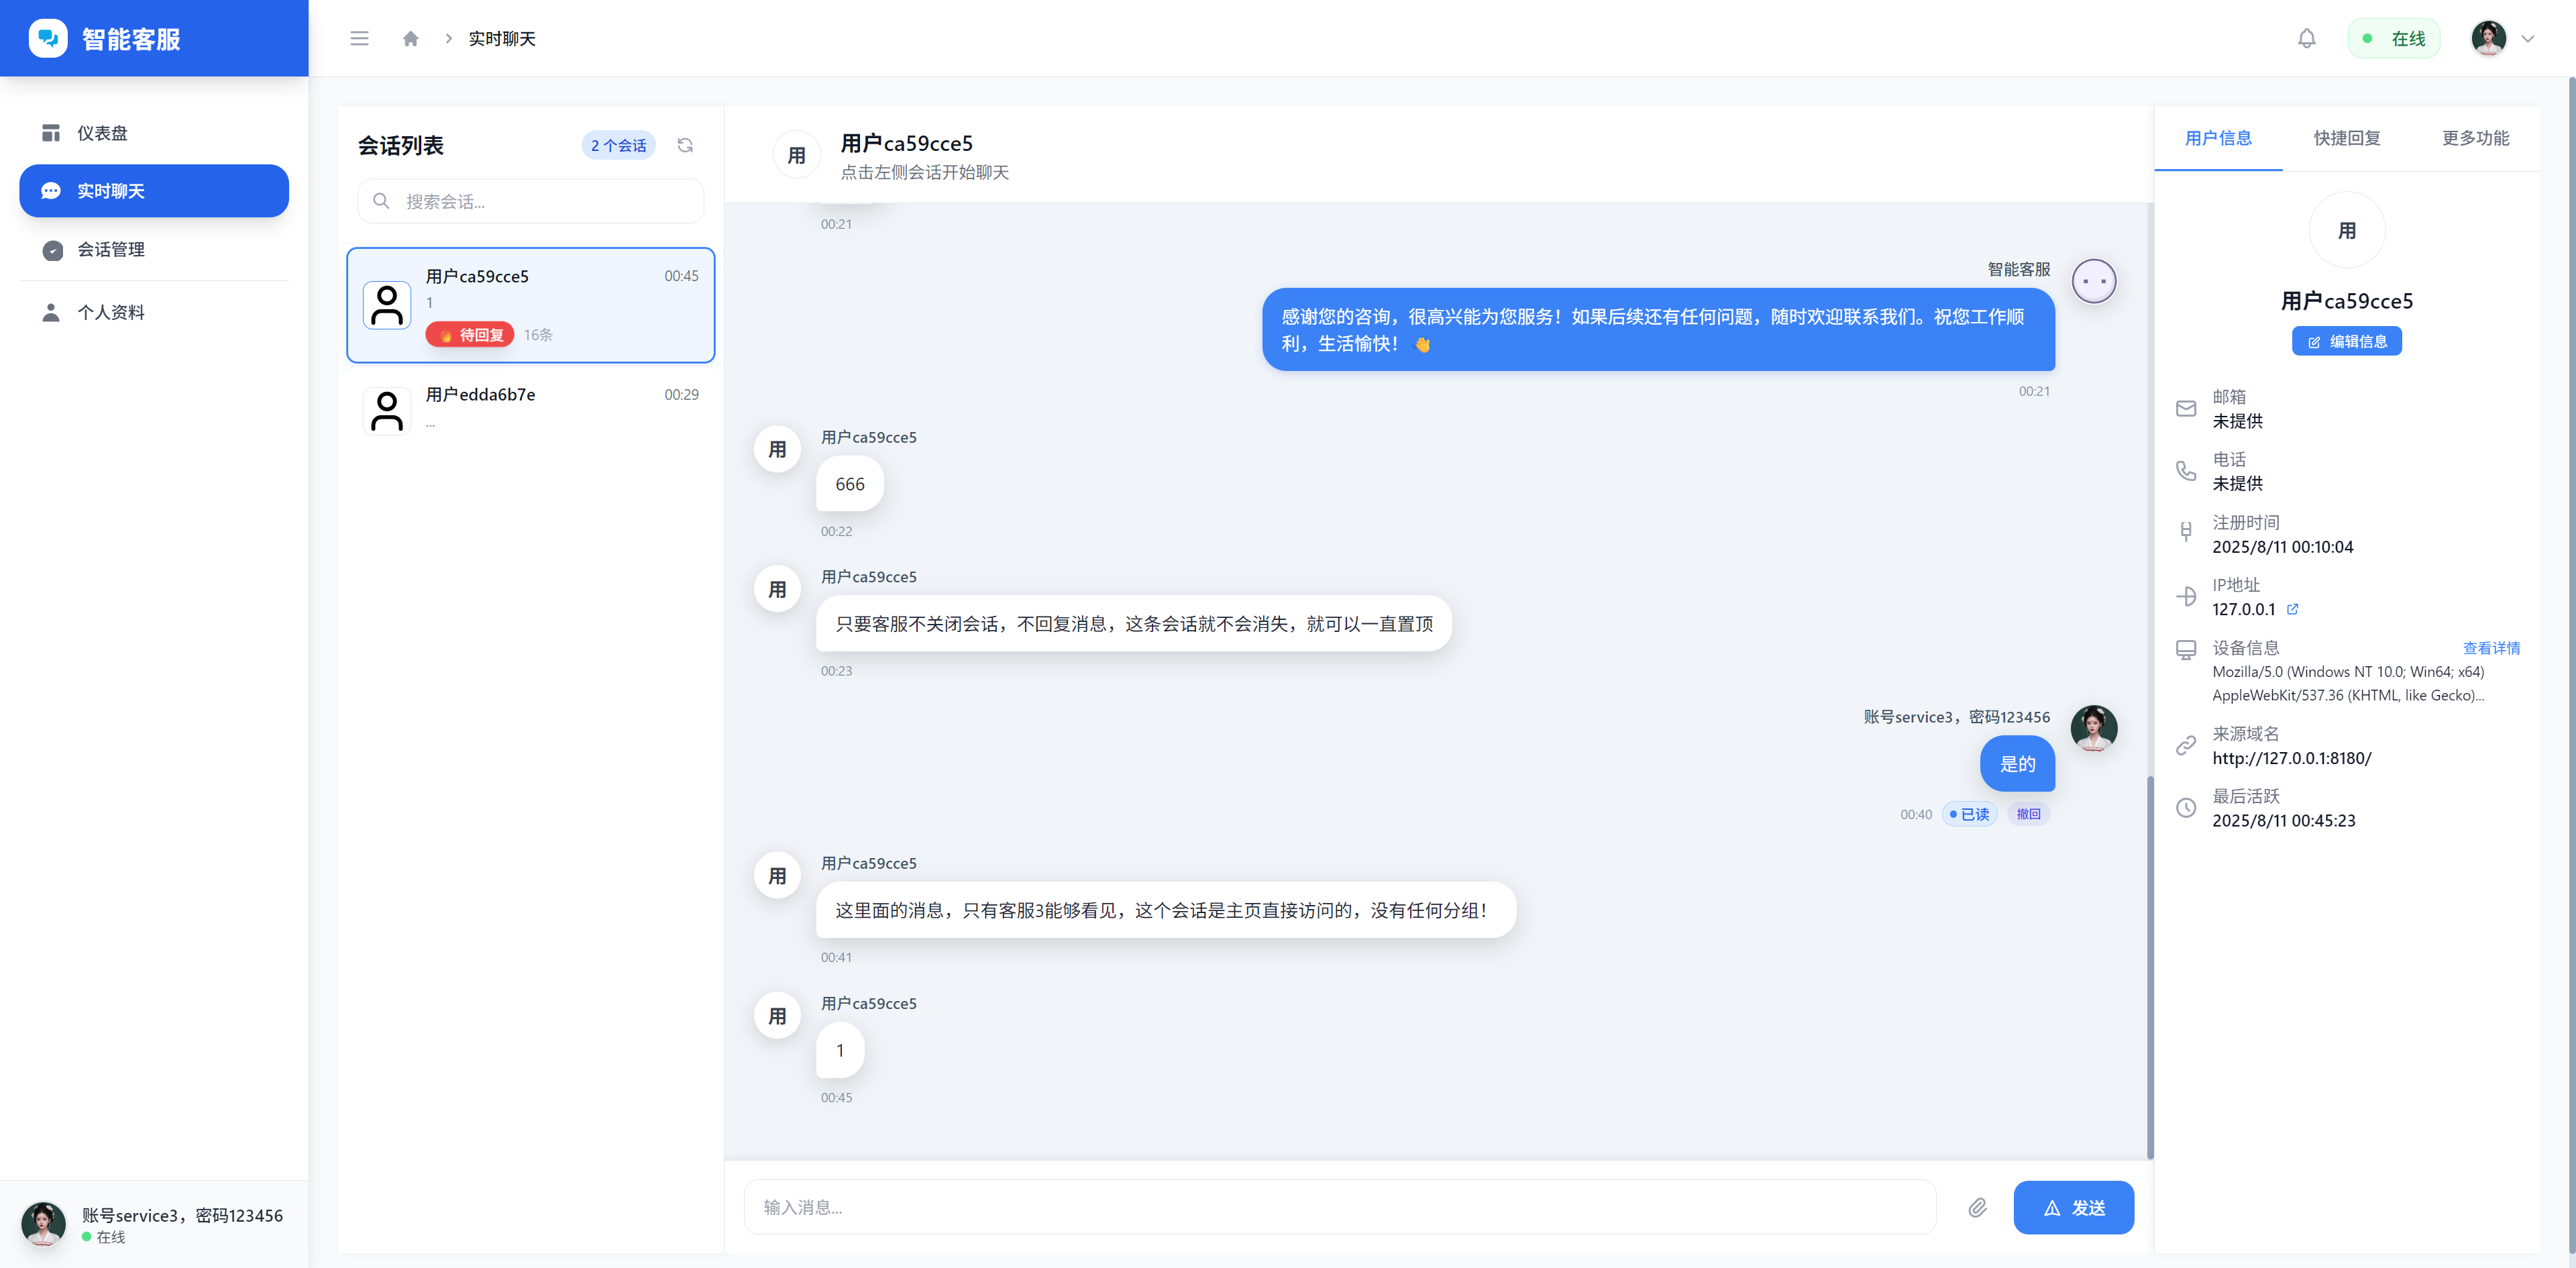Select conversation with 用户edda6b7e
Image resolution: width=2576 pixels, height=1268 pixels.
531,408
